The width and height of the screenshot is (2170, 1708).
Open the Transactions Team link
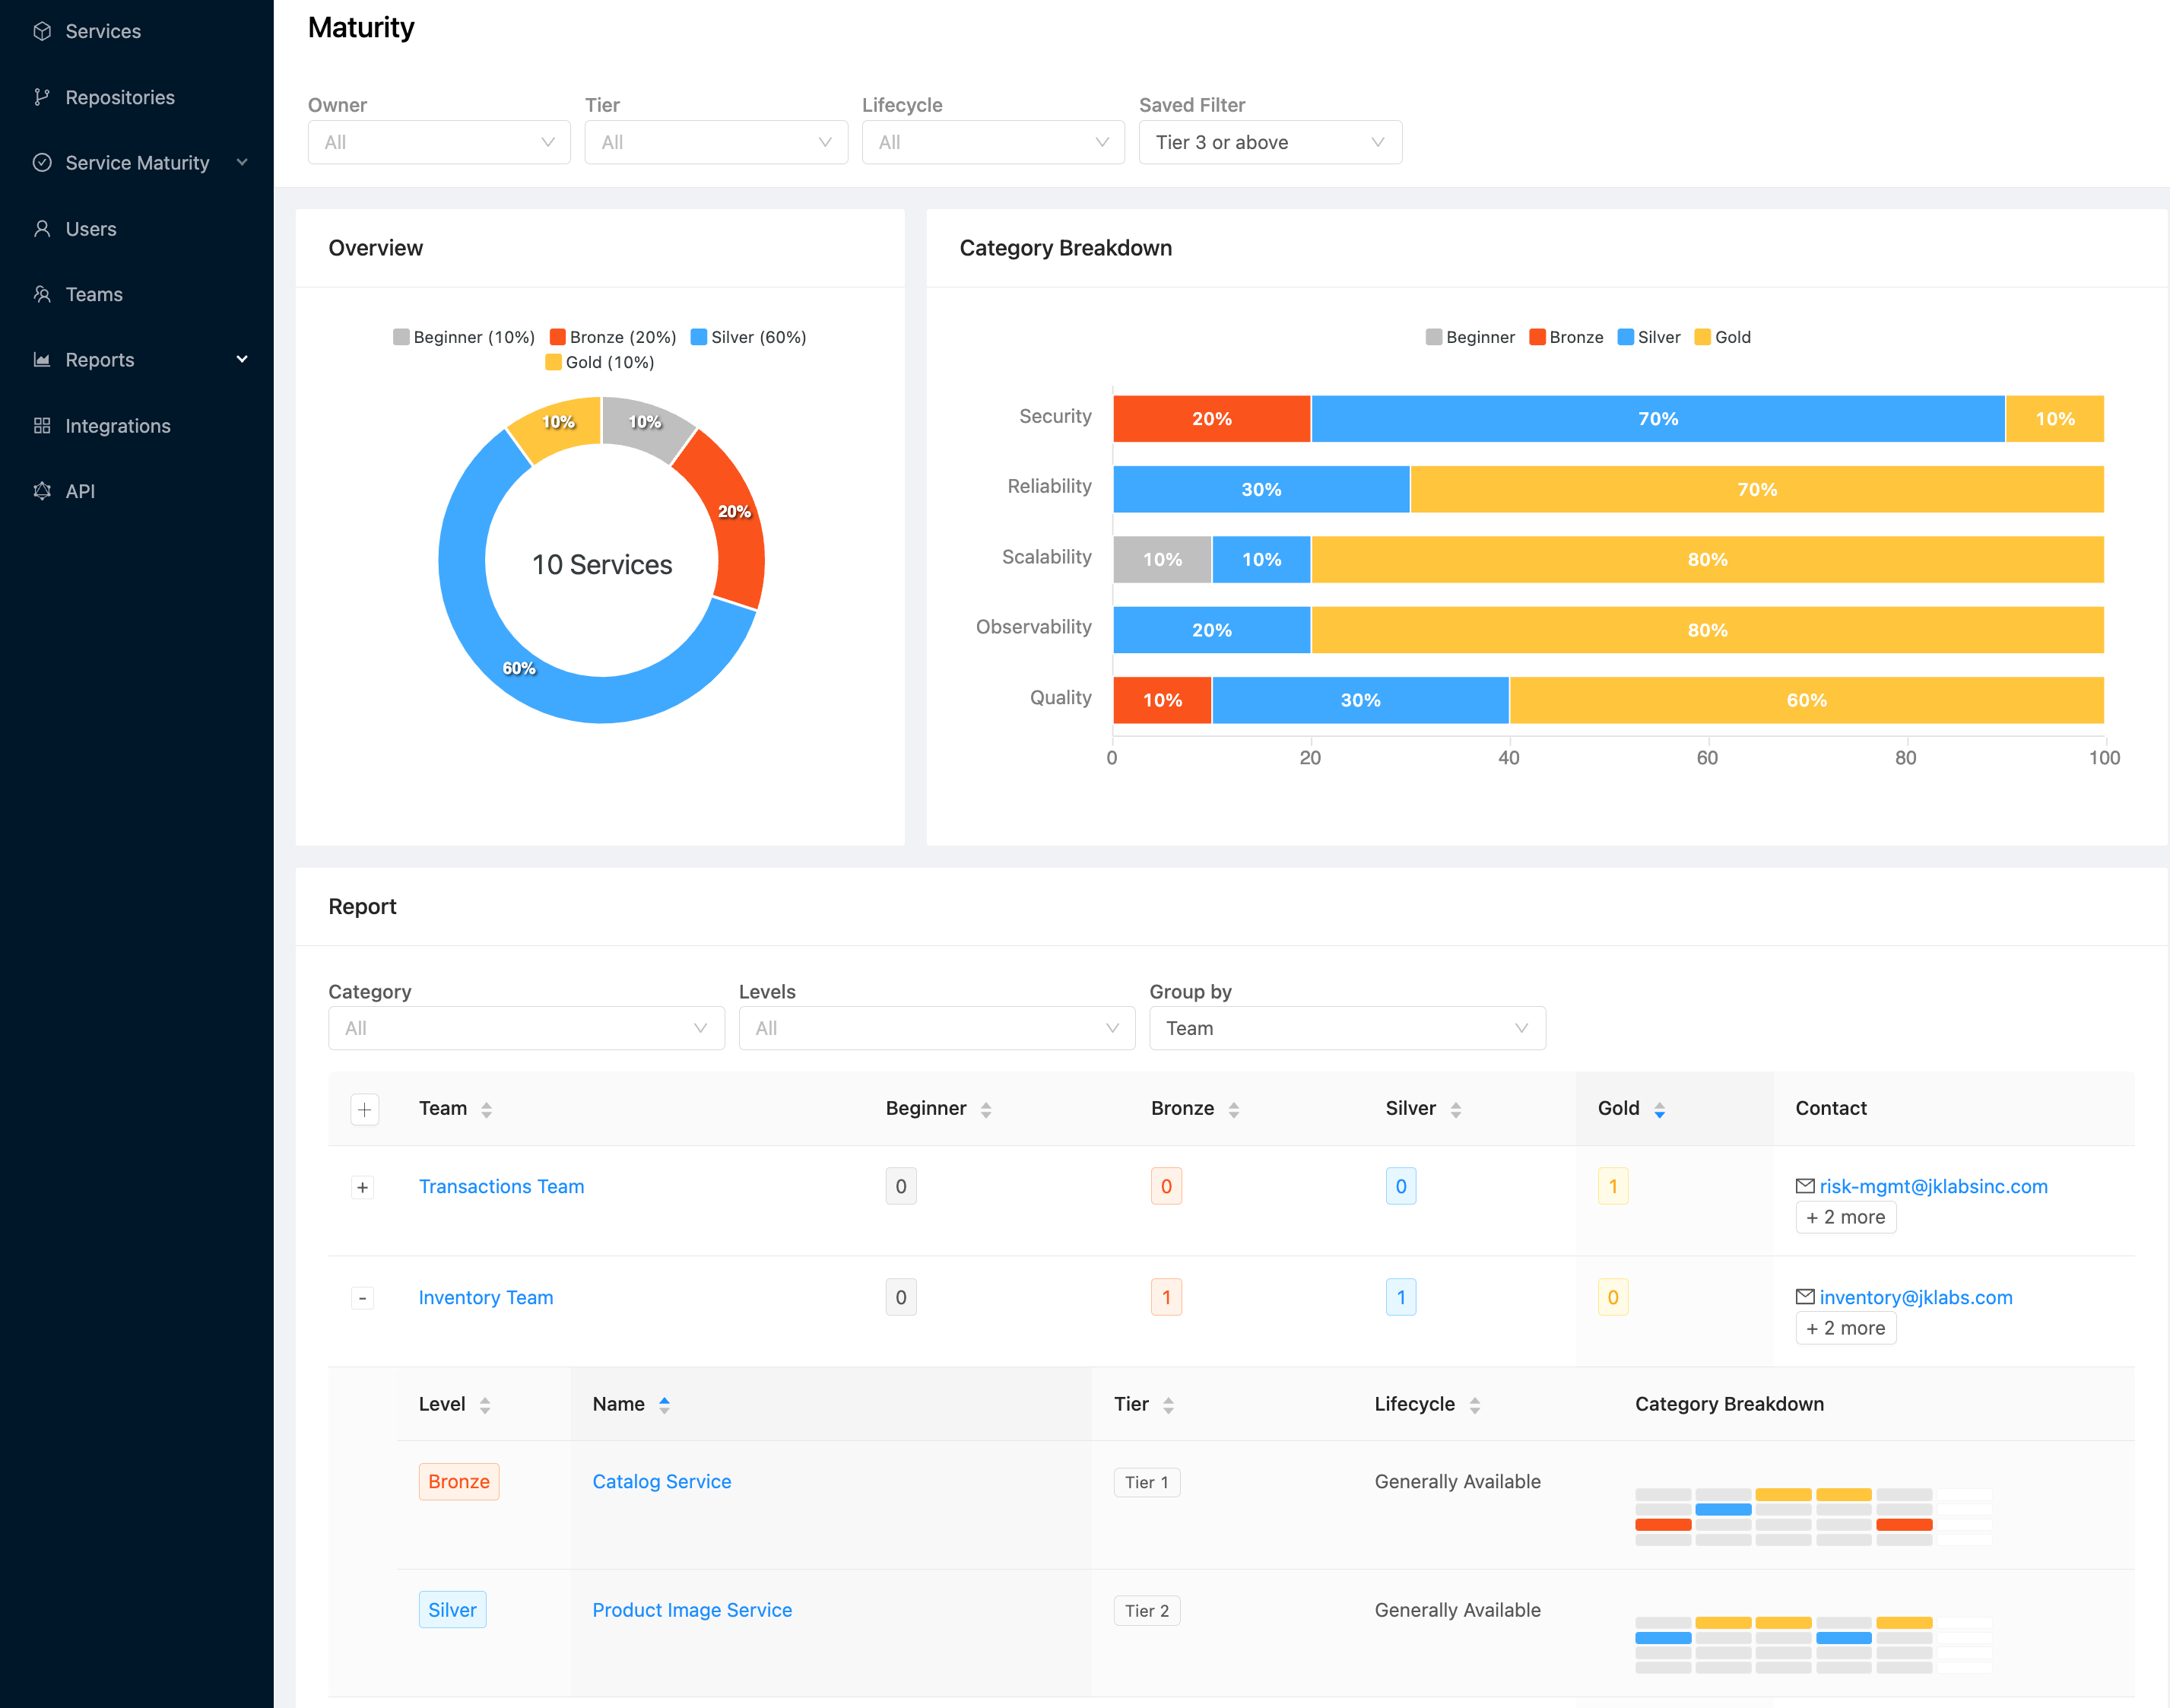(501, 1186)
